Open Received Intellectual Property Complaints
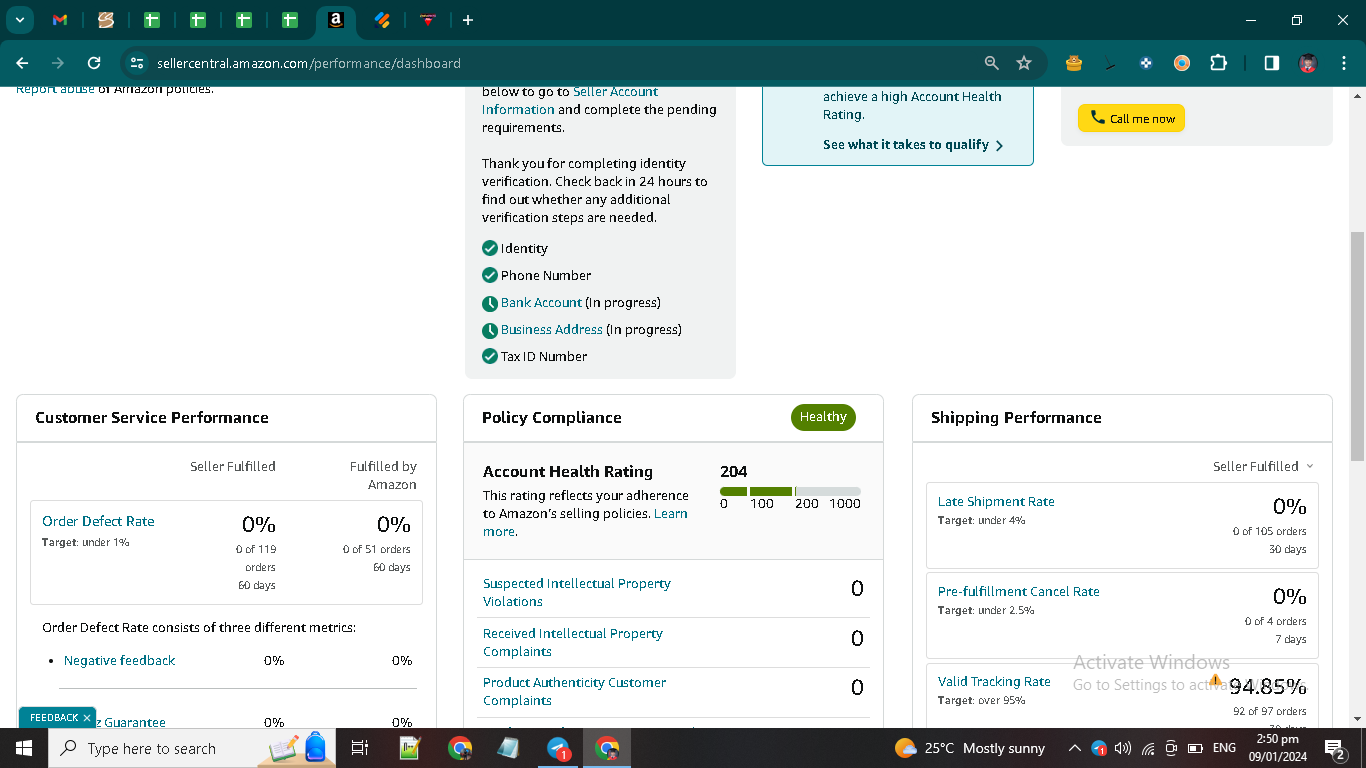Image resolution: width=1366 pixels, height=768 pixels. click(573, 642)
